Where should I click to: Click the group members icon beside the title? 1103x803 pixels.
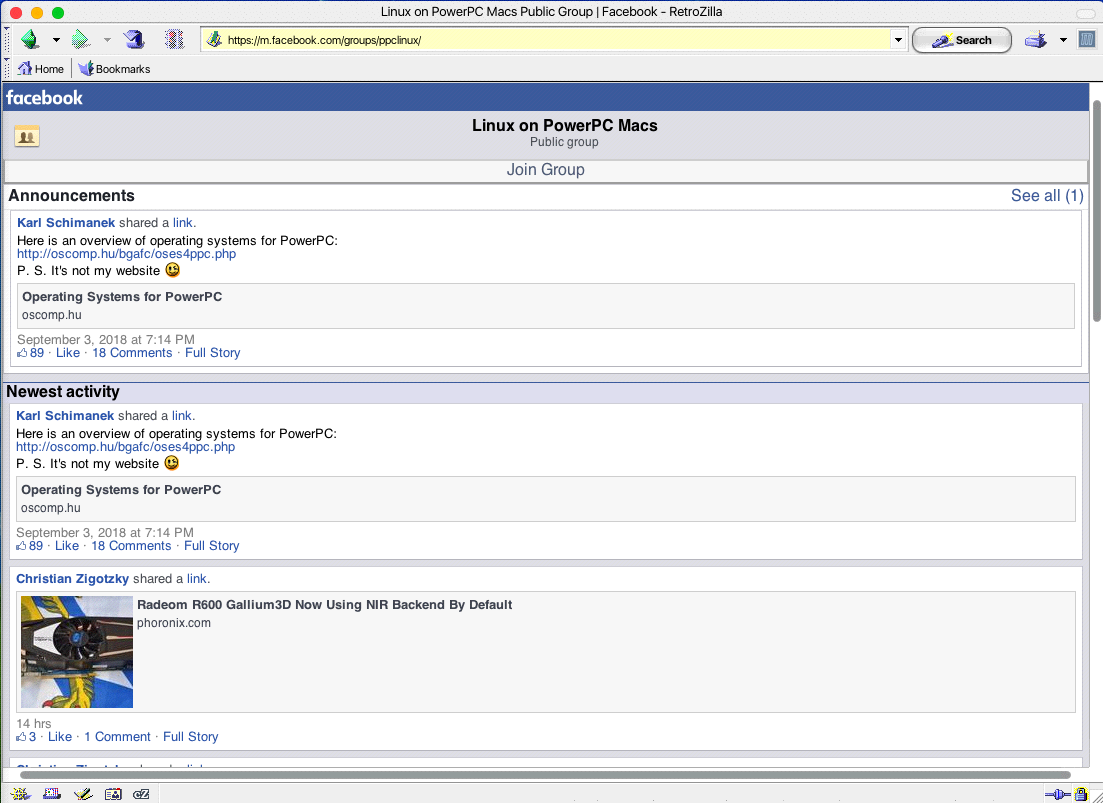pos(27,136)
